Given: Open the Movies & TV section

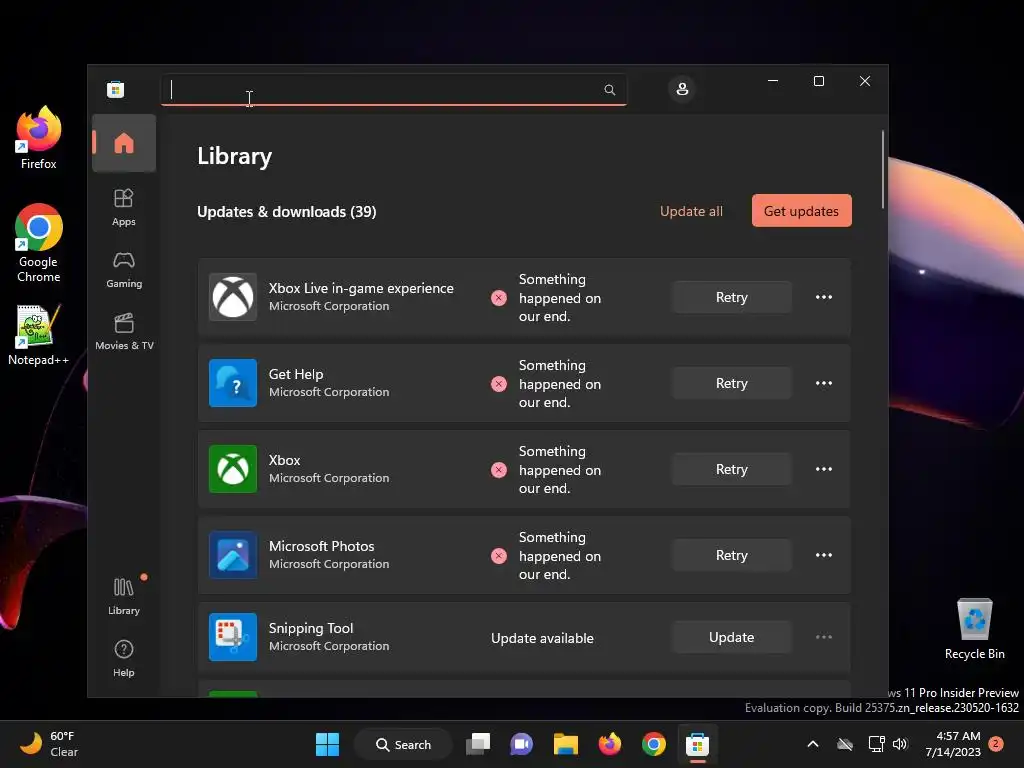Looking at the screenshot, I should click(123, 331).
